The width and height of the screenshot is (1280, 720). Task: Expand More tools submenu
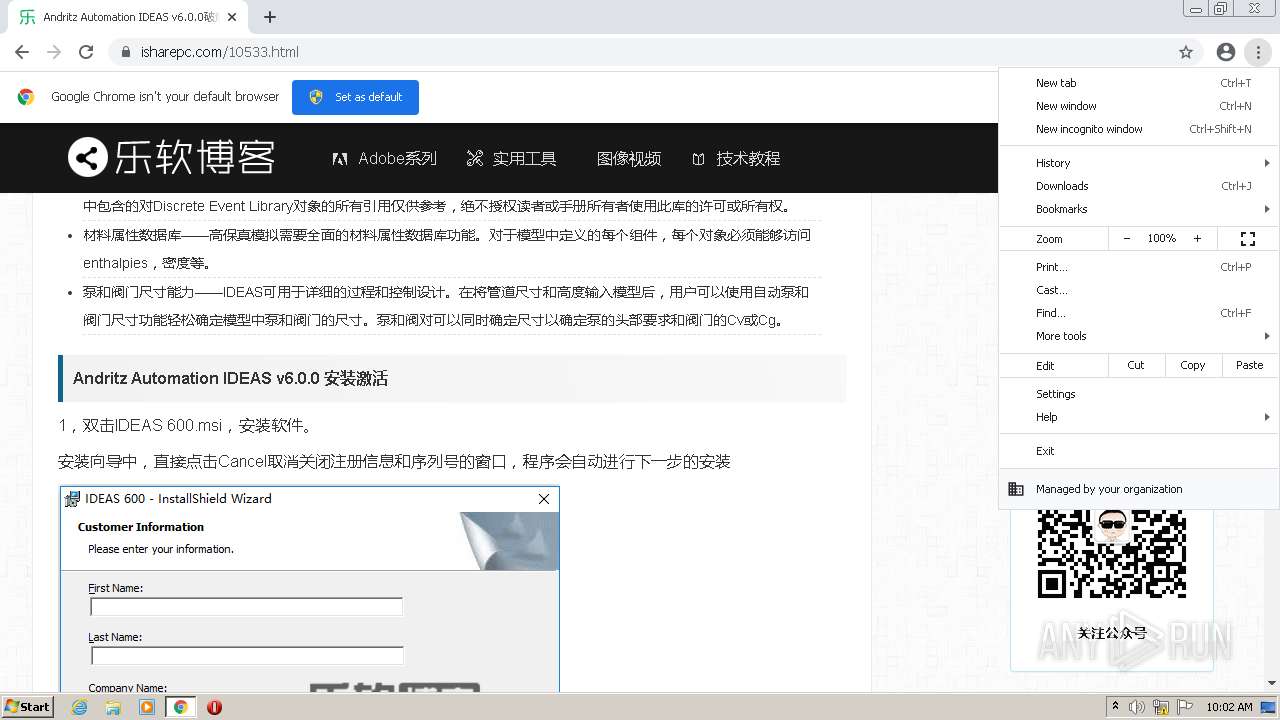(x=1139, y=336)
